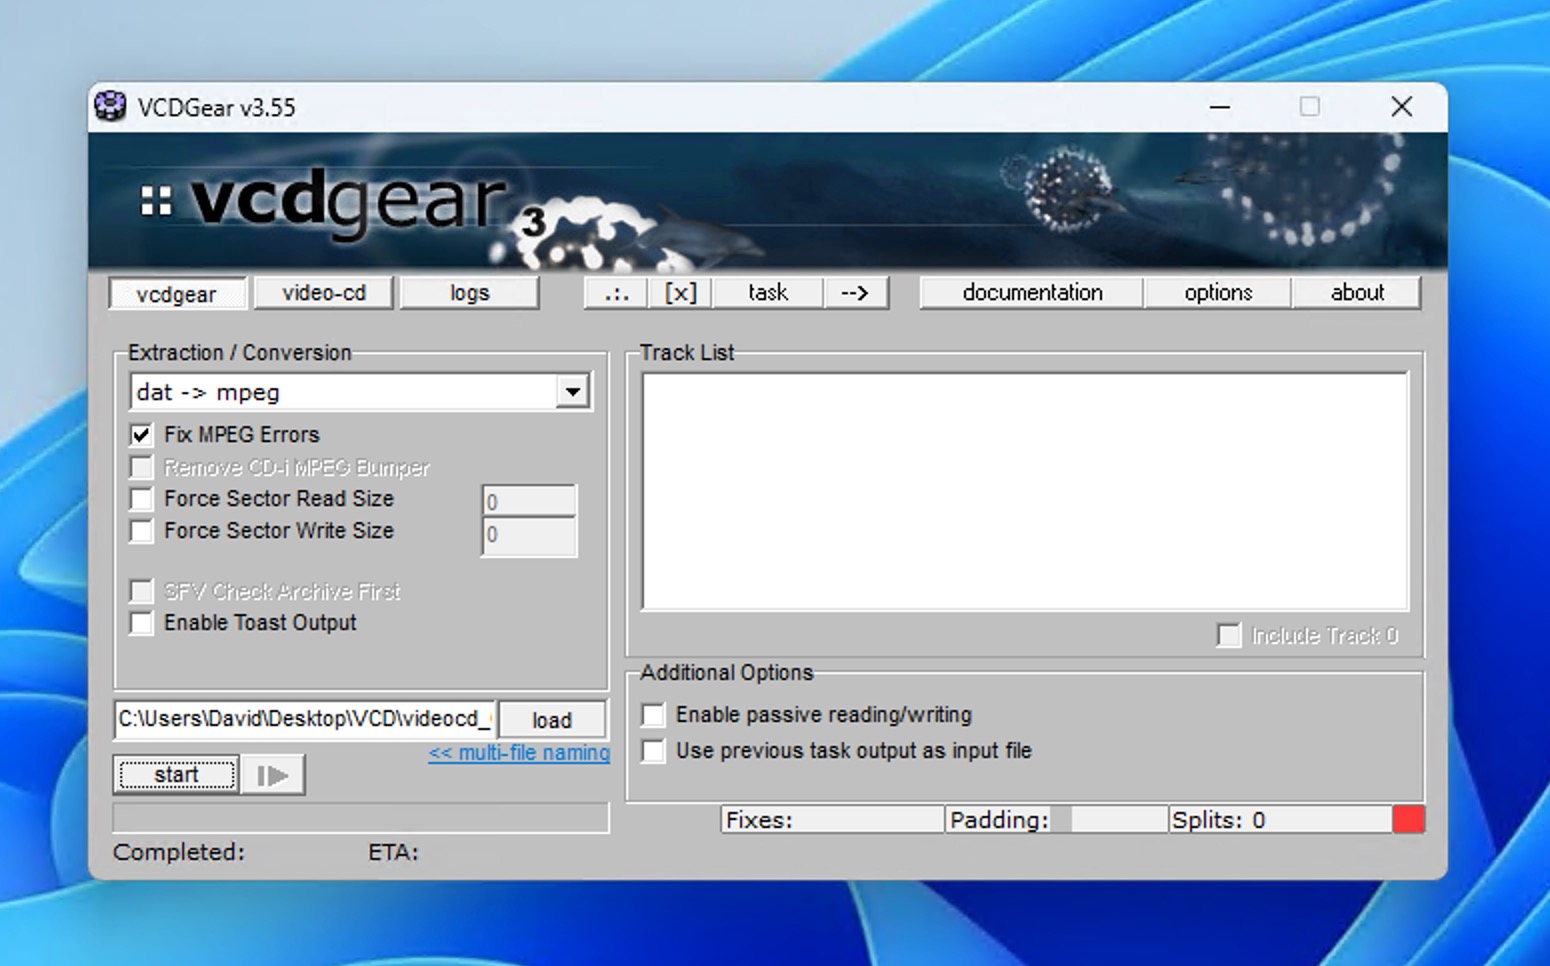Enable Toast Output checkbox
Image resolution: width=1550 pixels, height=966 pixels.
coord(141,623)
